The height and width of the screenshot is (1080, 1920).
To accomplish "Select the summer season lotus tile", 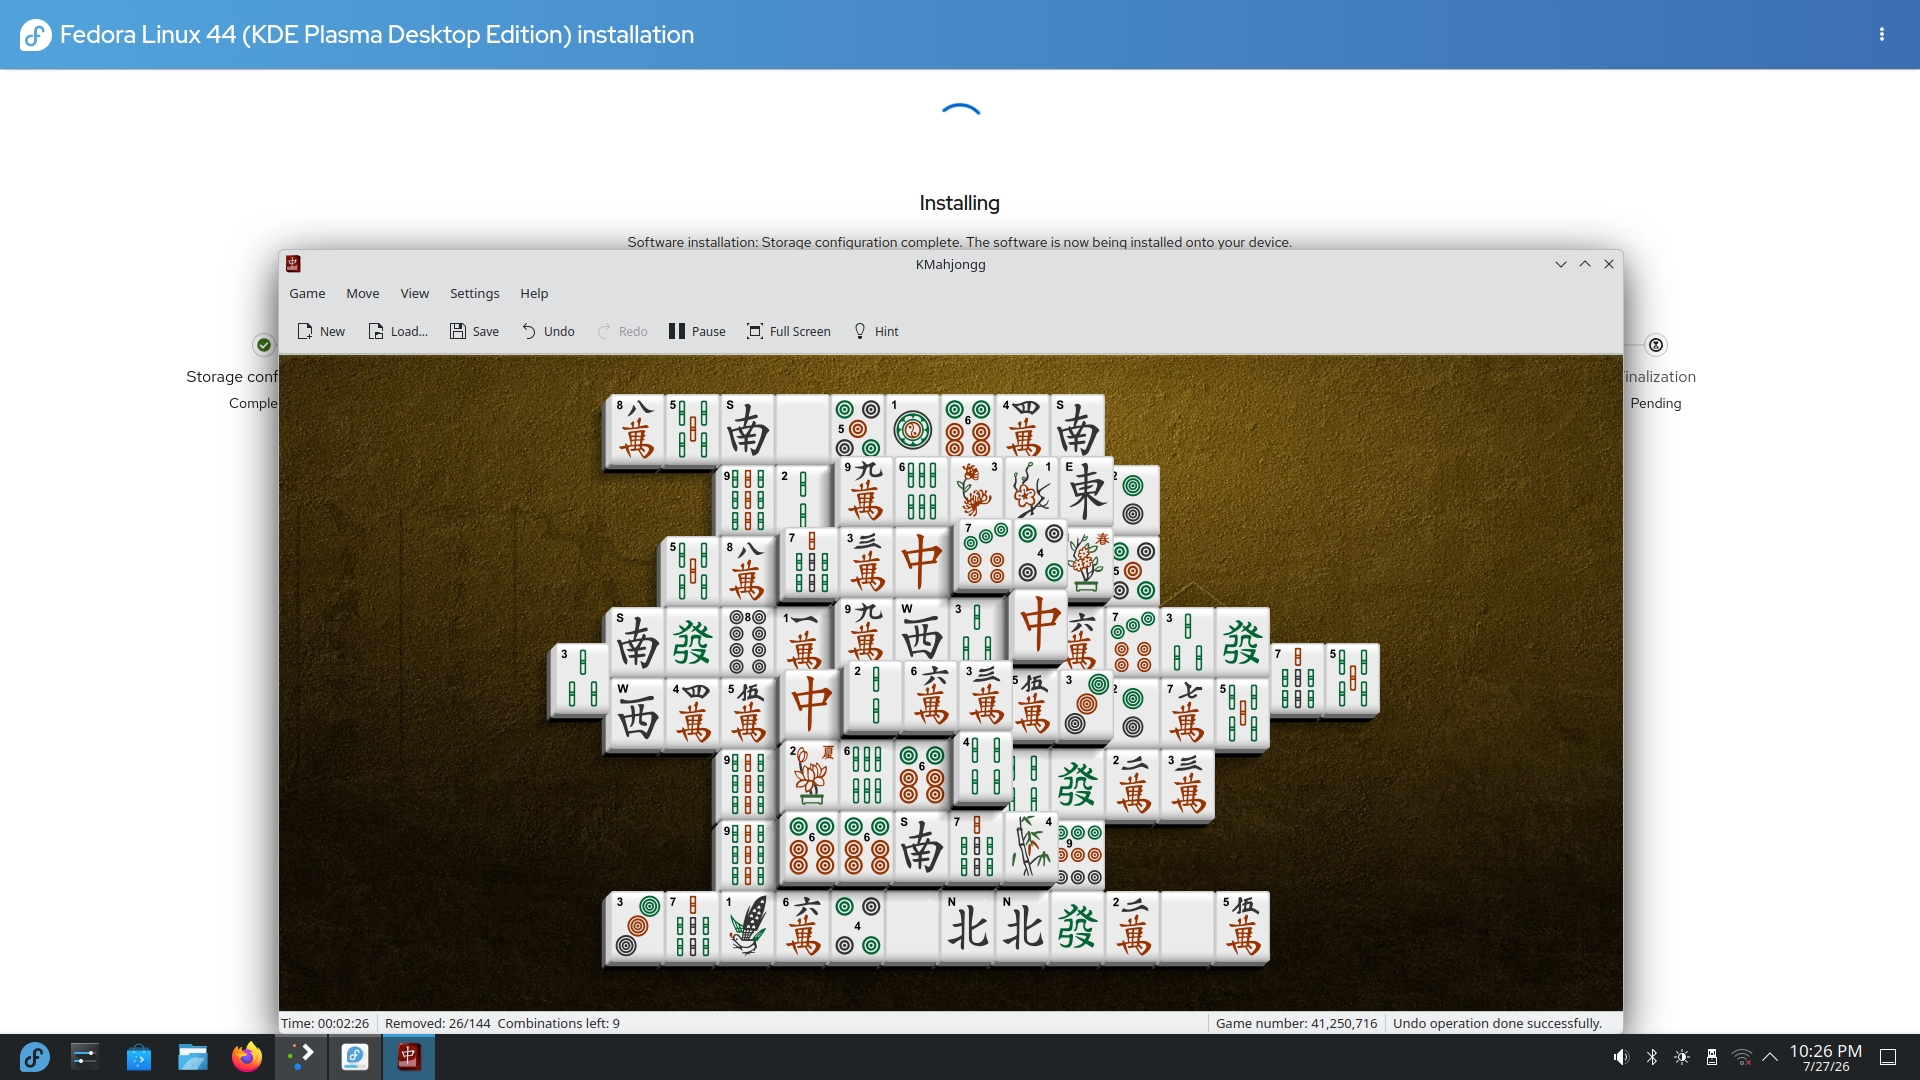I will [810, 775].
